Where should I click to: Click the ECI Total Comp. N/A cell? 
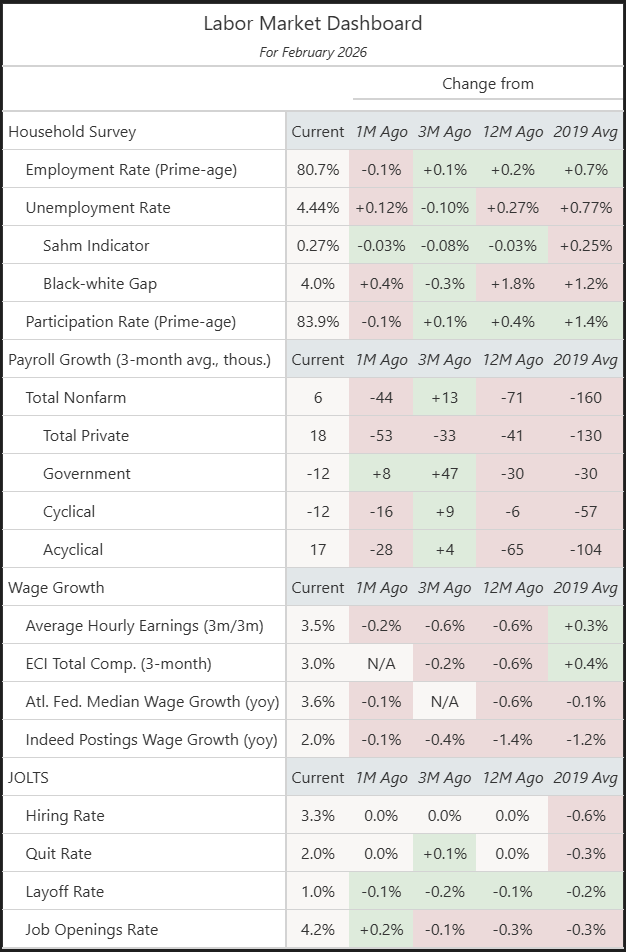coord(381,664)
